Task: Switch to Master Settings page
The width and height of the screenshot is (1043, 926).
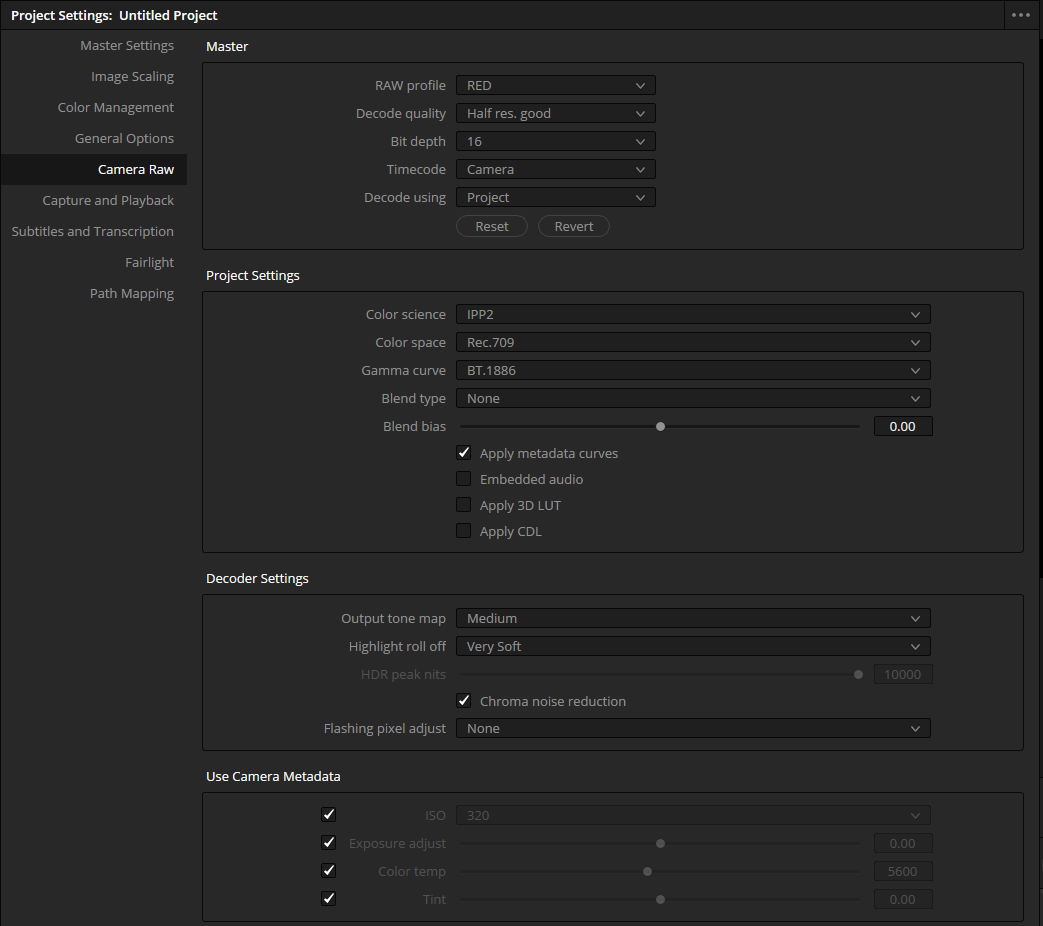Action: pos(127,45)
